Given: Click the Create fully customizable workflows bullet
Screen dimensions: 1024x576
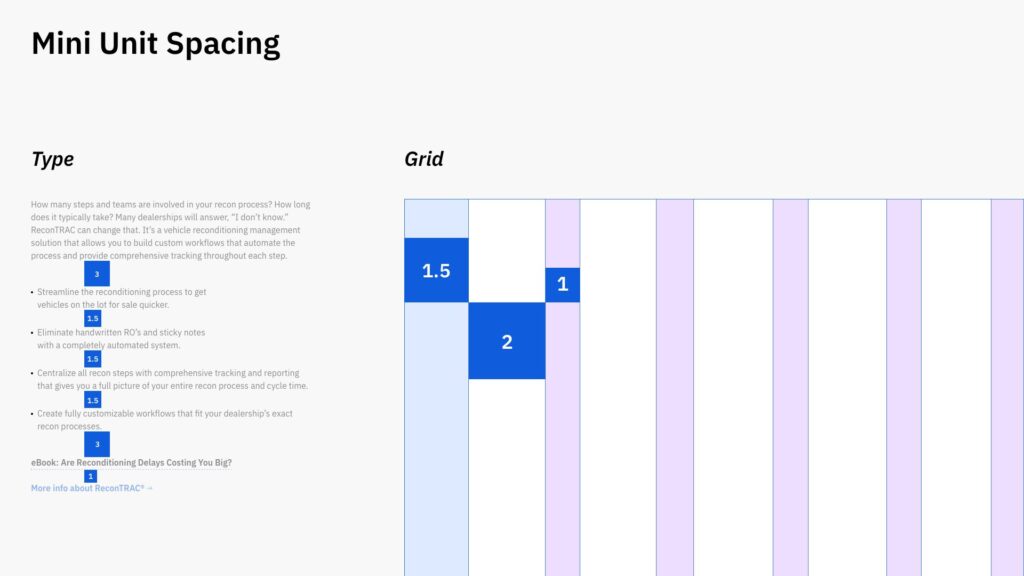Looking at the screenshot, I should coord(164,419).
